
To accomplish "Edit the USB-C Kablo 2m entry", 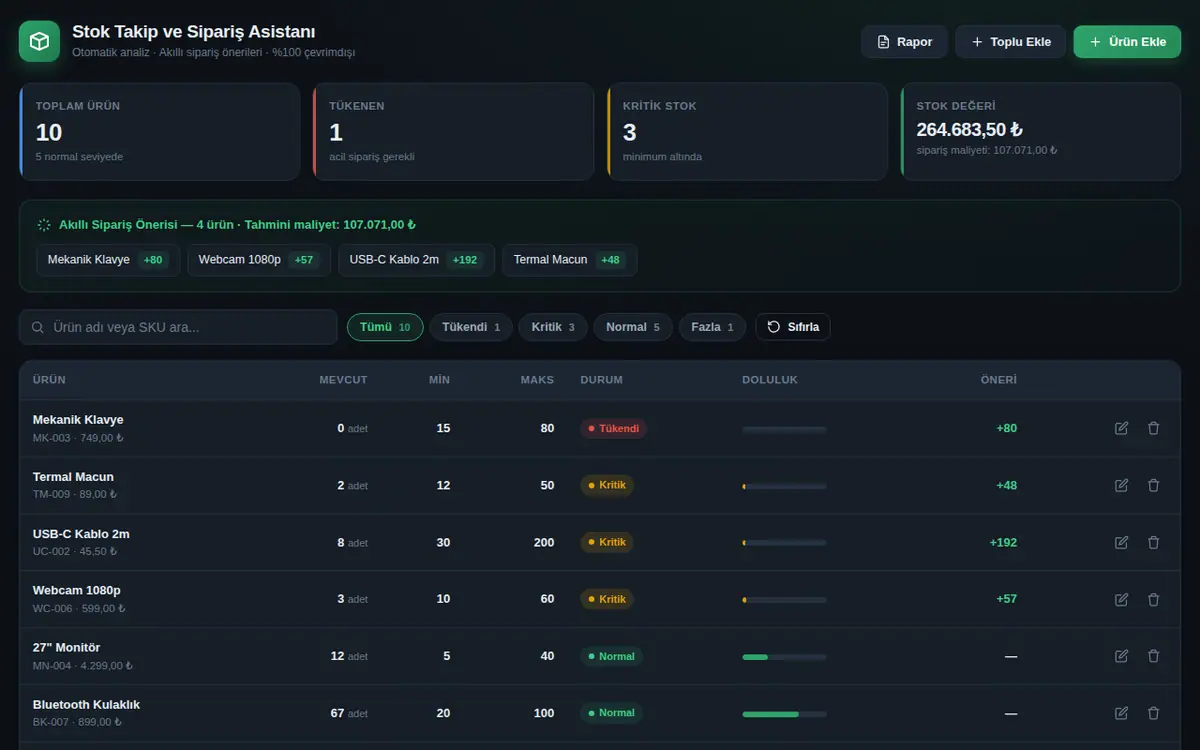I will pyautogui.click(x=1122, y=542).
